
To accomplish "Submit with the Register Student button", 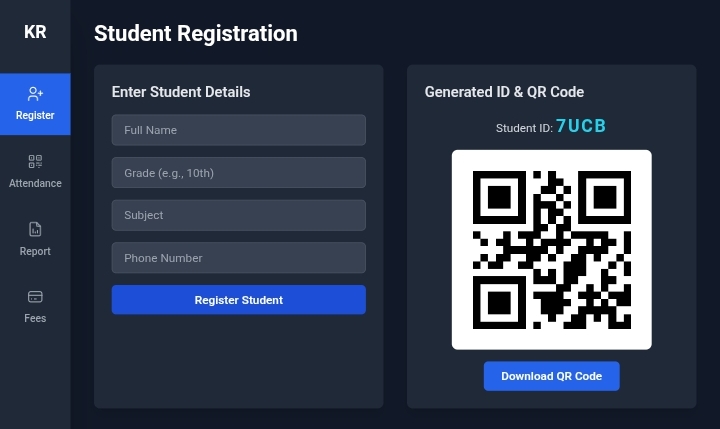I will click(239, 300).
